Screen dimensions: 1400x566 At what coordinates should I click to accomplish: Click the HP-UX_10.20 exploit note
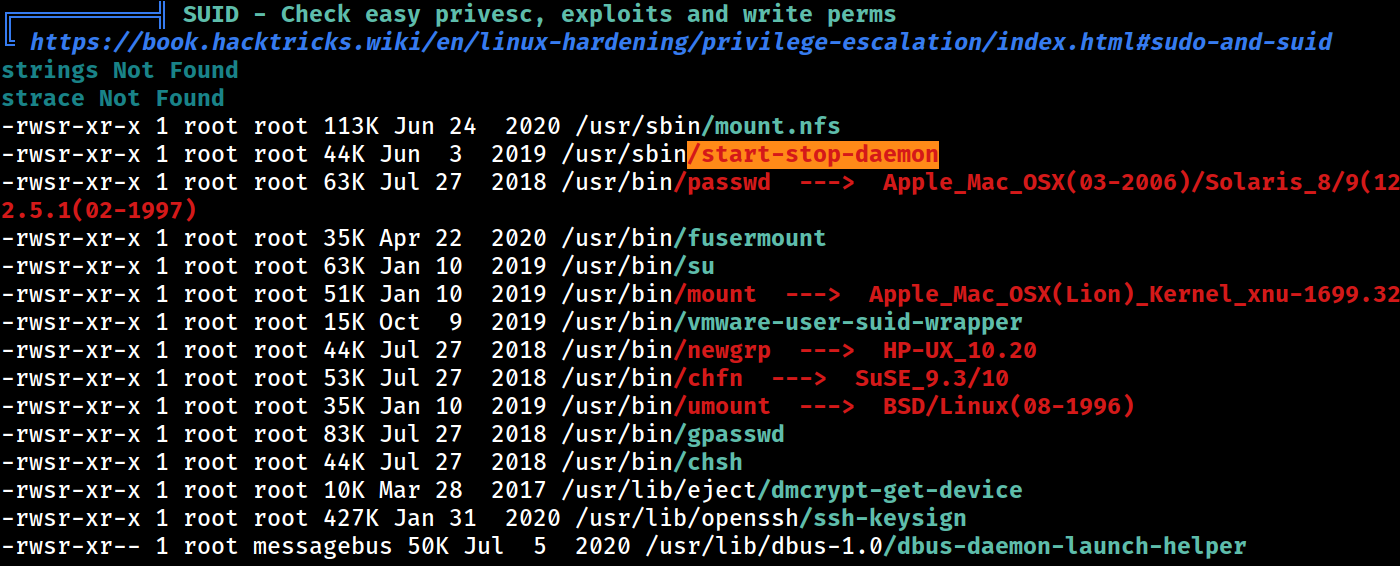(960, 350)
